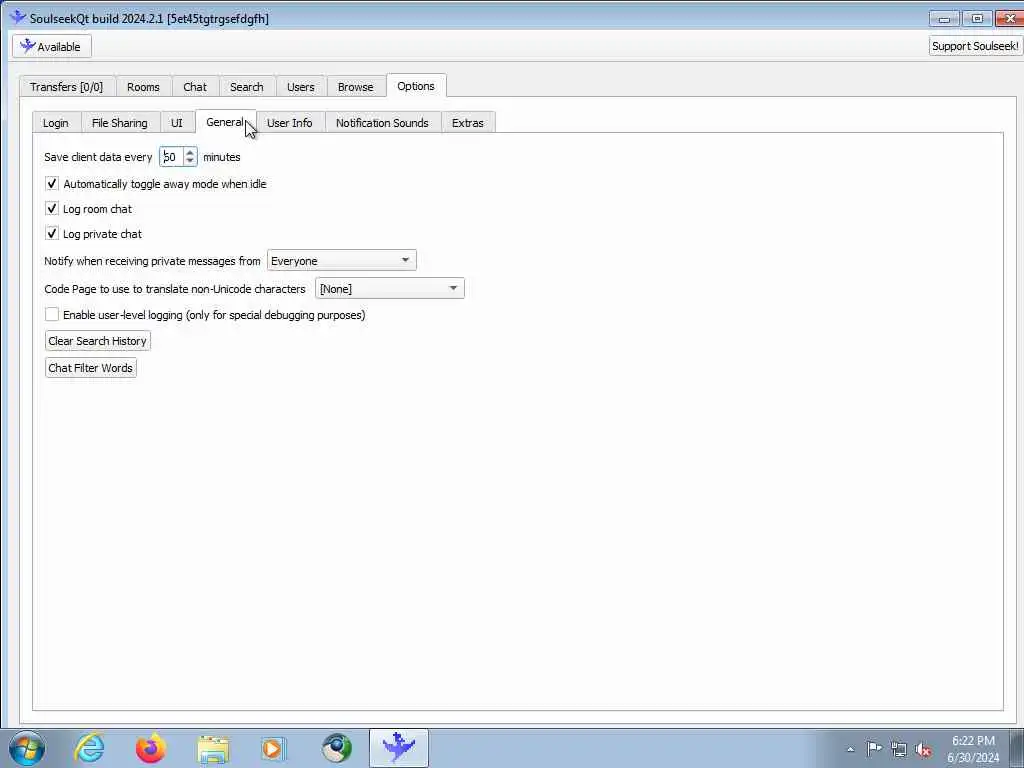The image size is (1024, 768).
Task: Enable user-level logging checkbox
Action: (52, 314)
